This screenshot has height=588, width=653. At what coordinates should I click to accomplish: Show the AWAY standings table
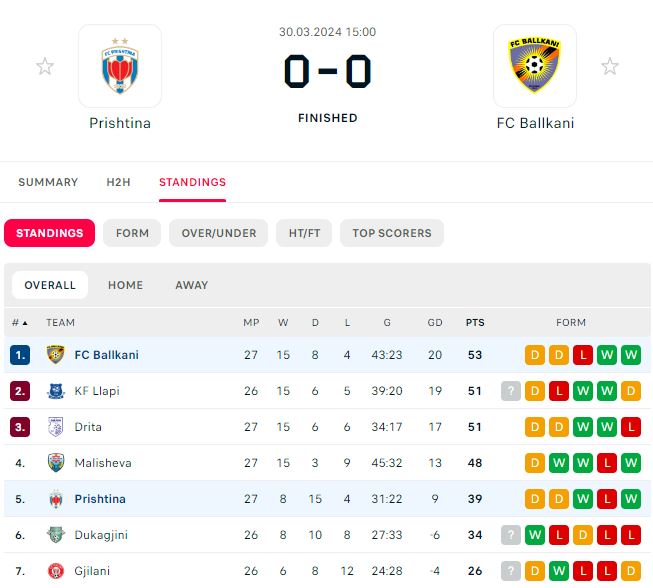pyautogui.click(x=192, y=285)
